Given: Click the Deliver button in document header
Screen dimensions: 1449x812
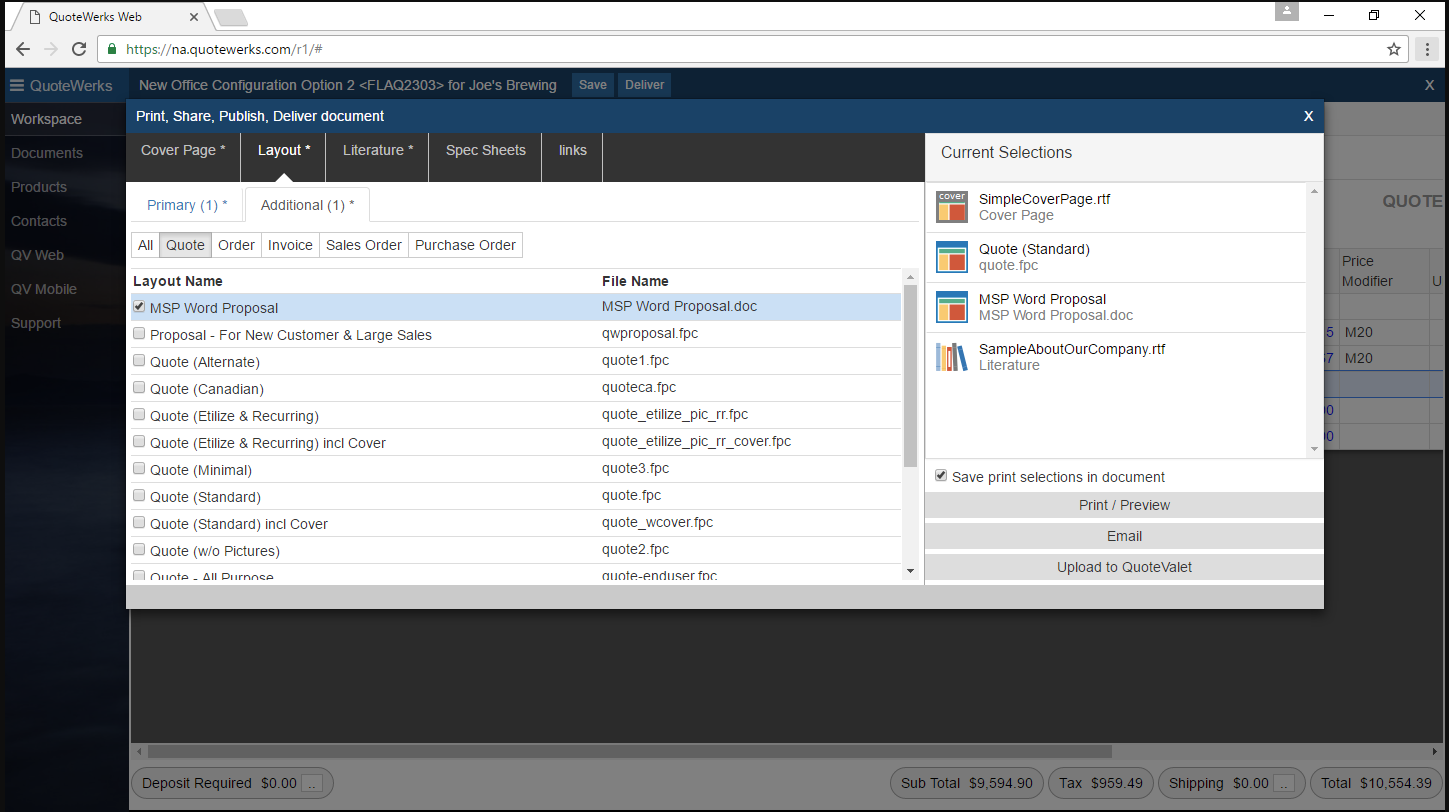Looking at the screenshot, I should click(645, 85).
